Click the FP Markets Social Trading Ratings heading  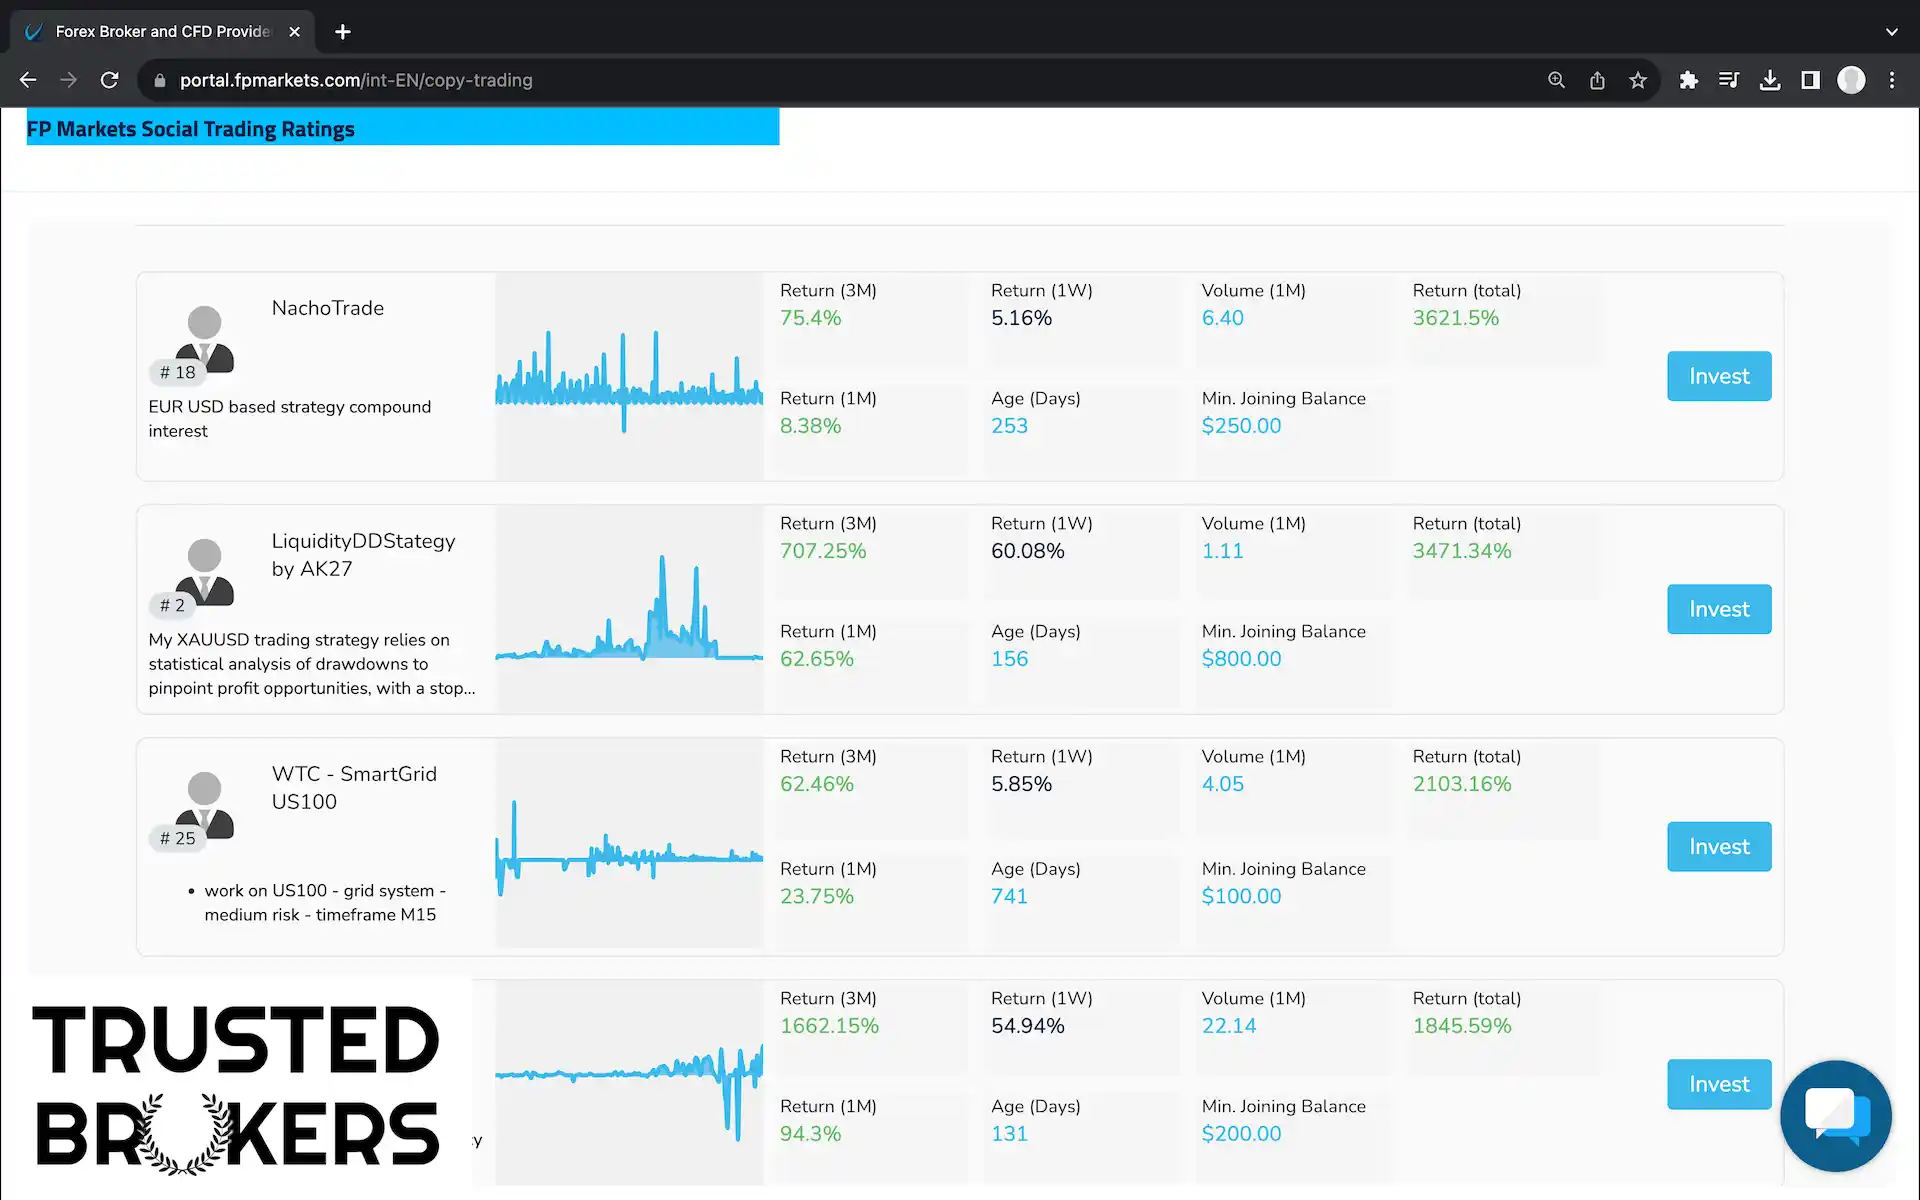pyautogui.click(x=190, y=129)
